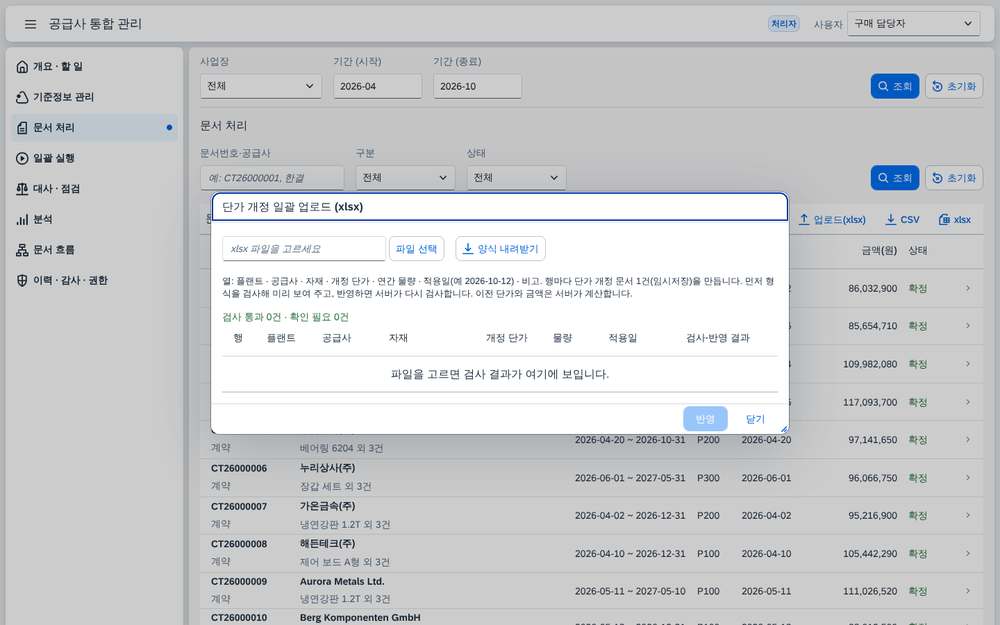This screenshot has height=625, width=1000.
Task: Open row chevron for CT26000009
Action: [967, 591]
